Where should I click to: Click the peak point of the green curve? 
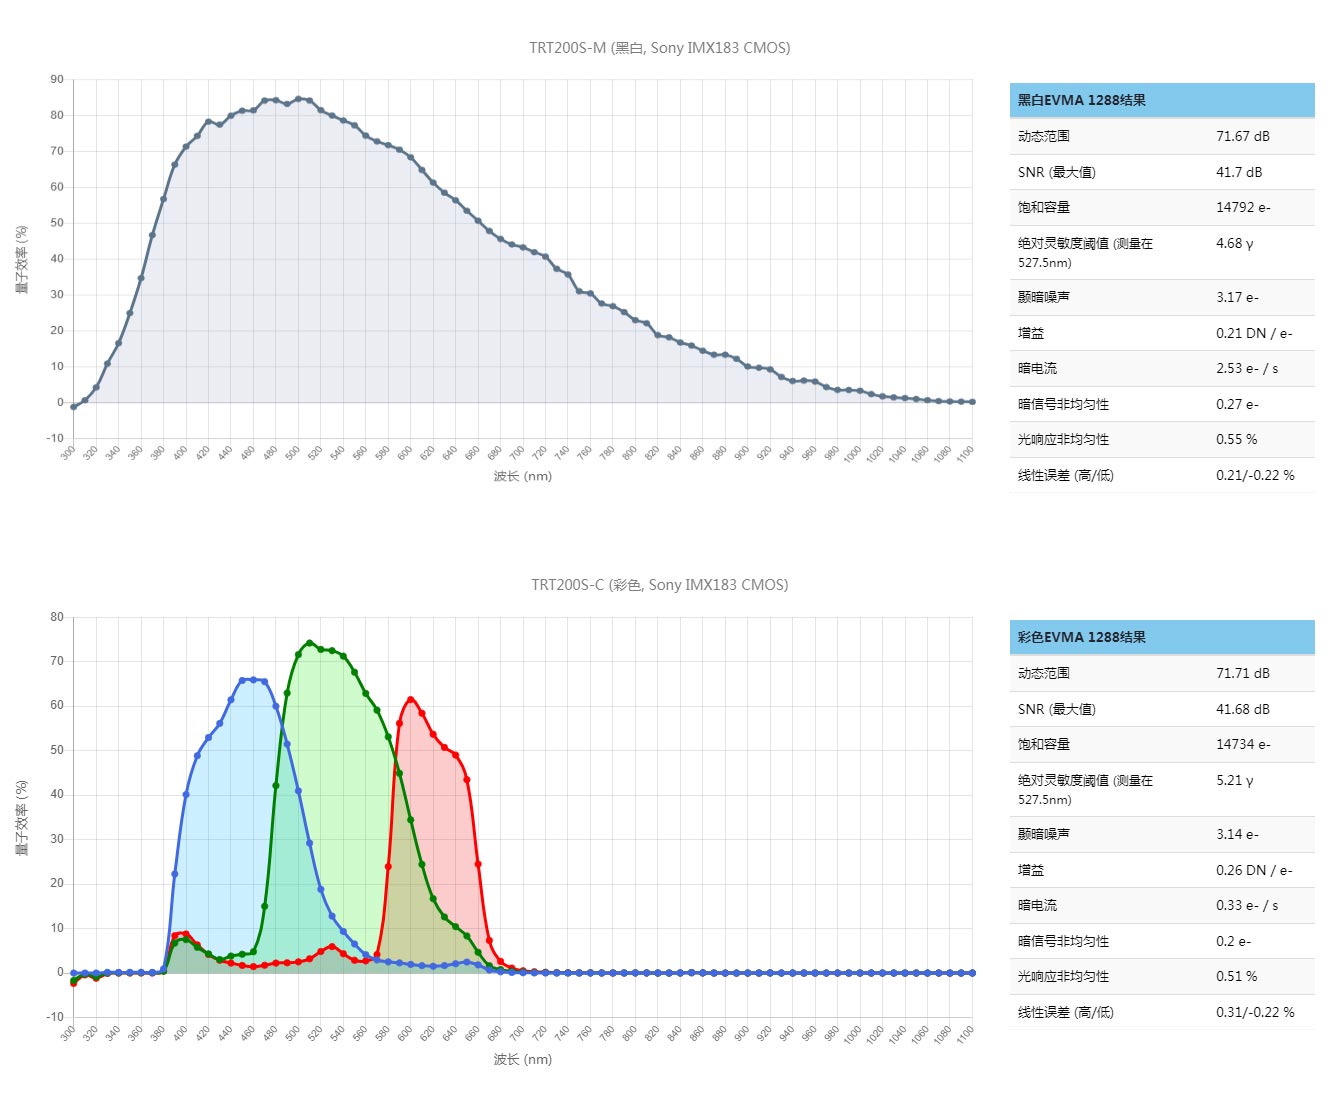click(310, 643)
